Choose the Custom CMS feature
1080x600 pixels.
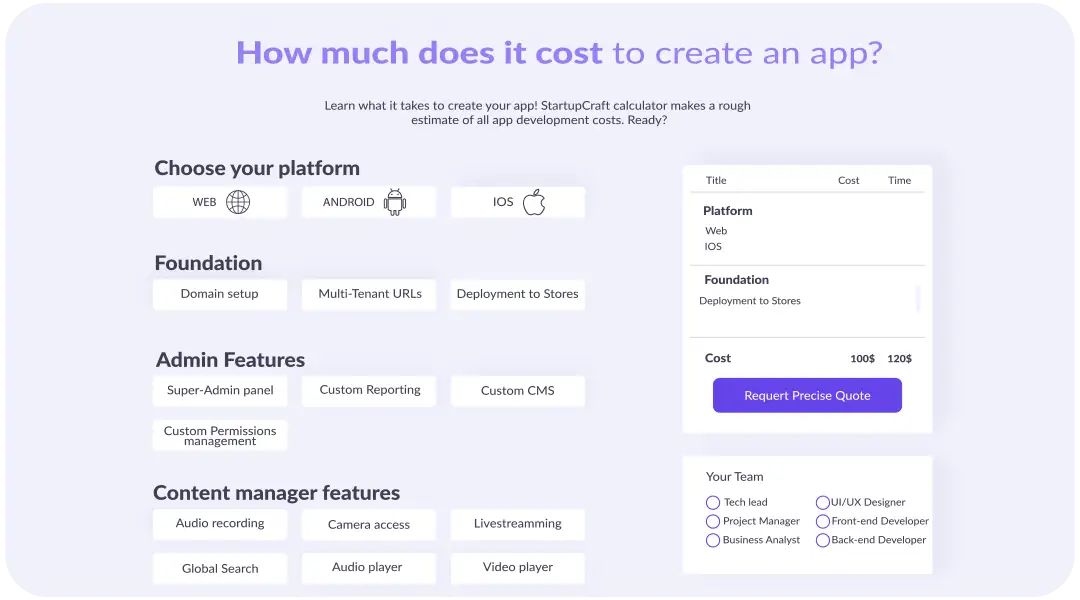(x=518, y=391)
